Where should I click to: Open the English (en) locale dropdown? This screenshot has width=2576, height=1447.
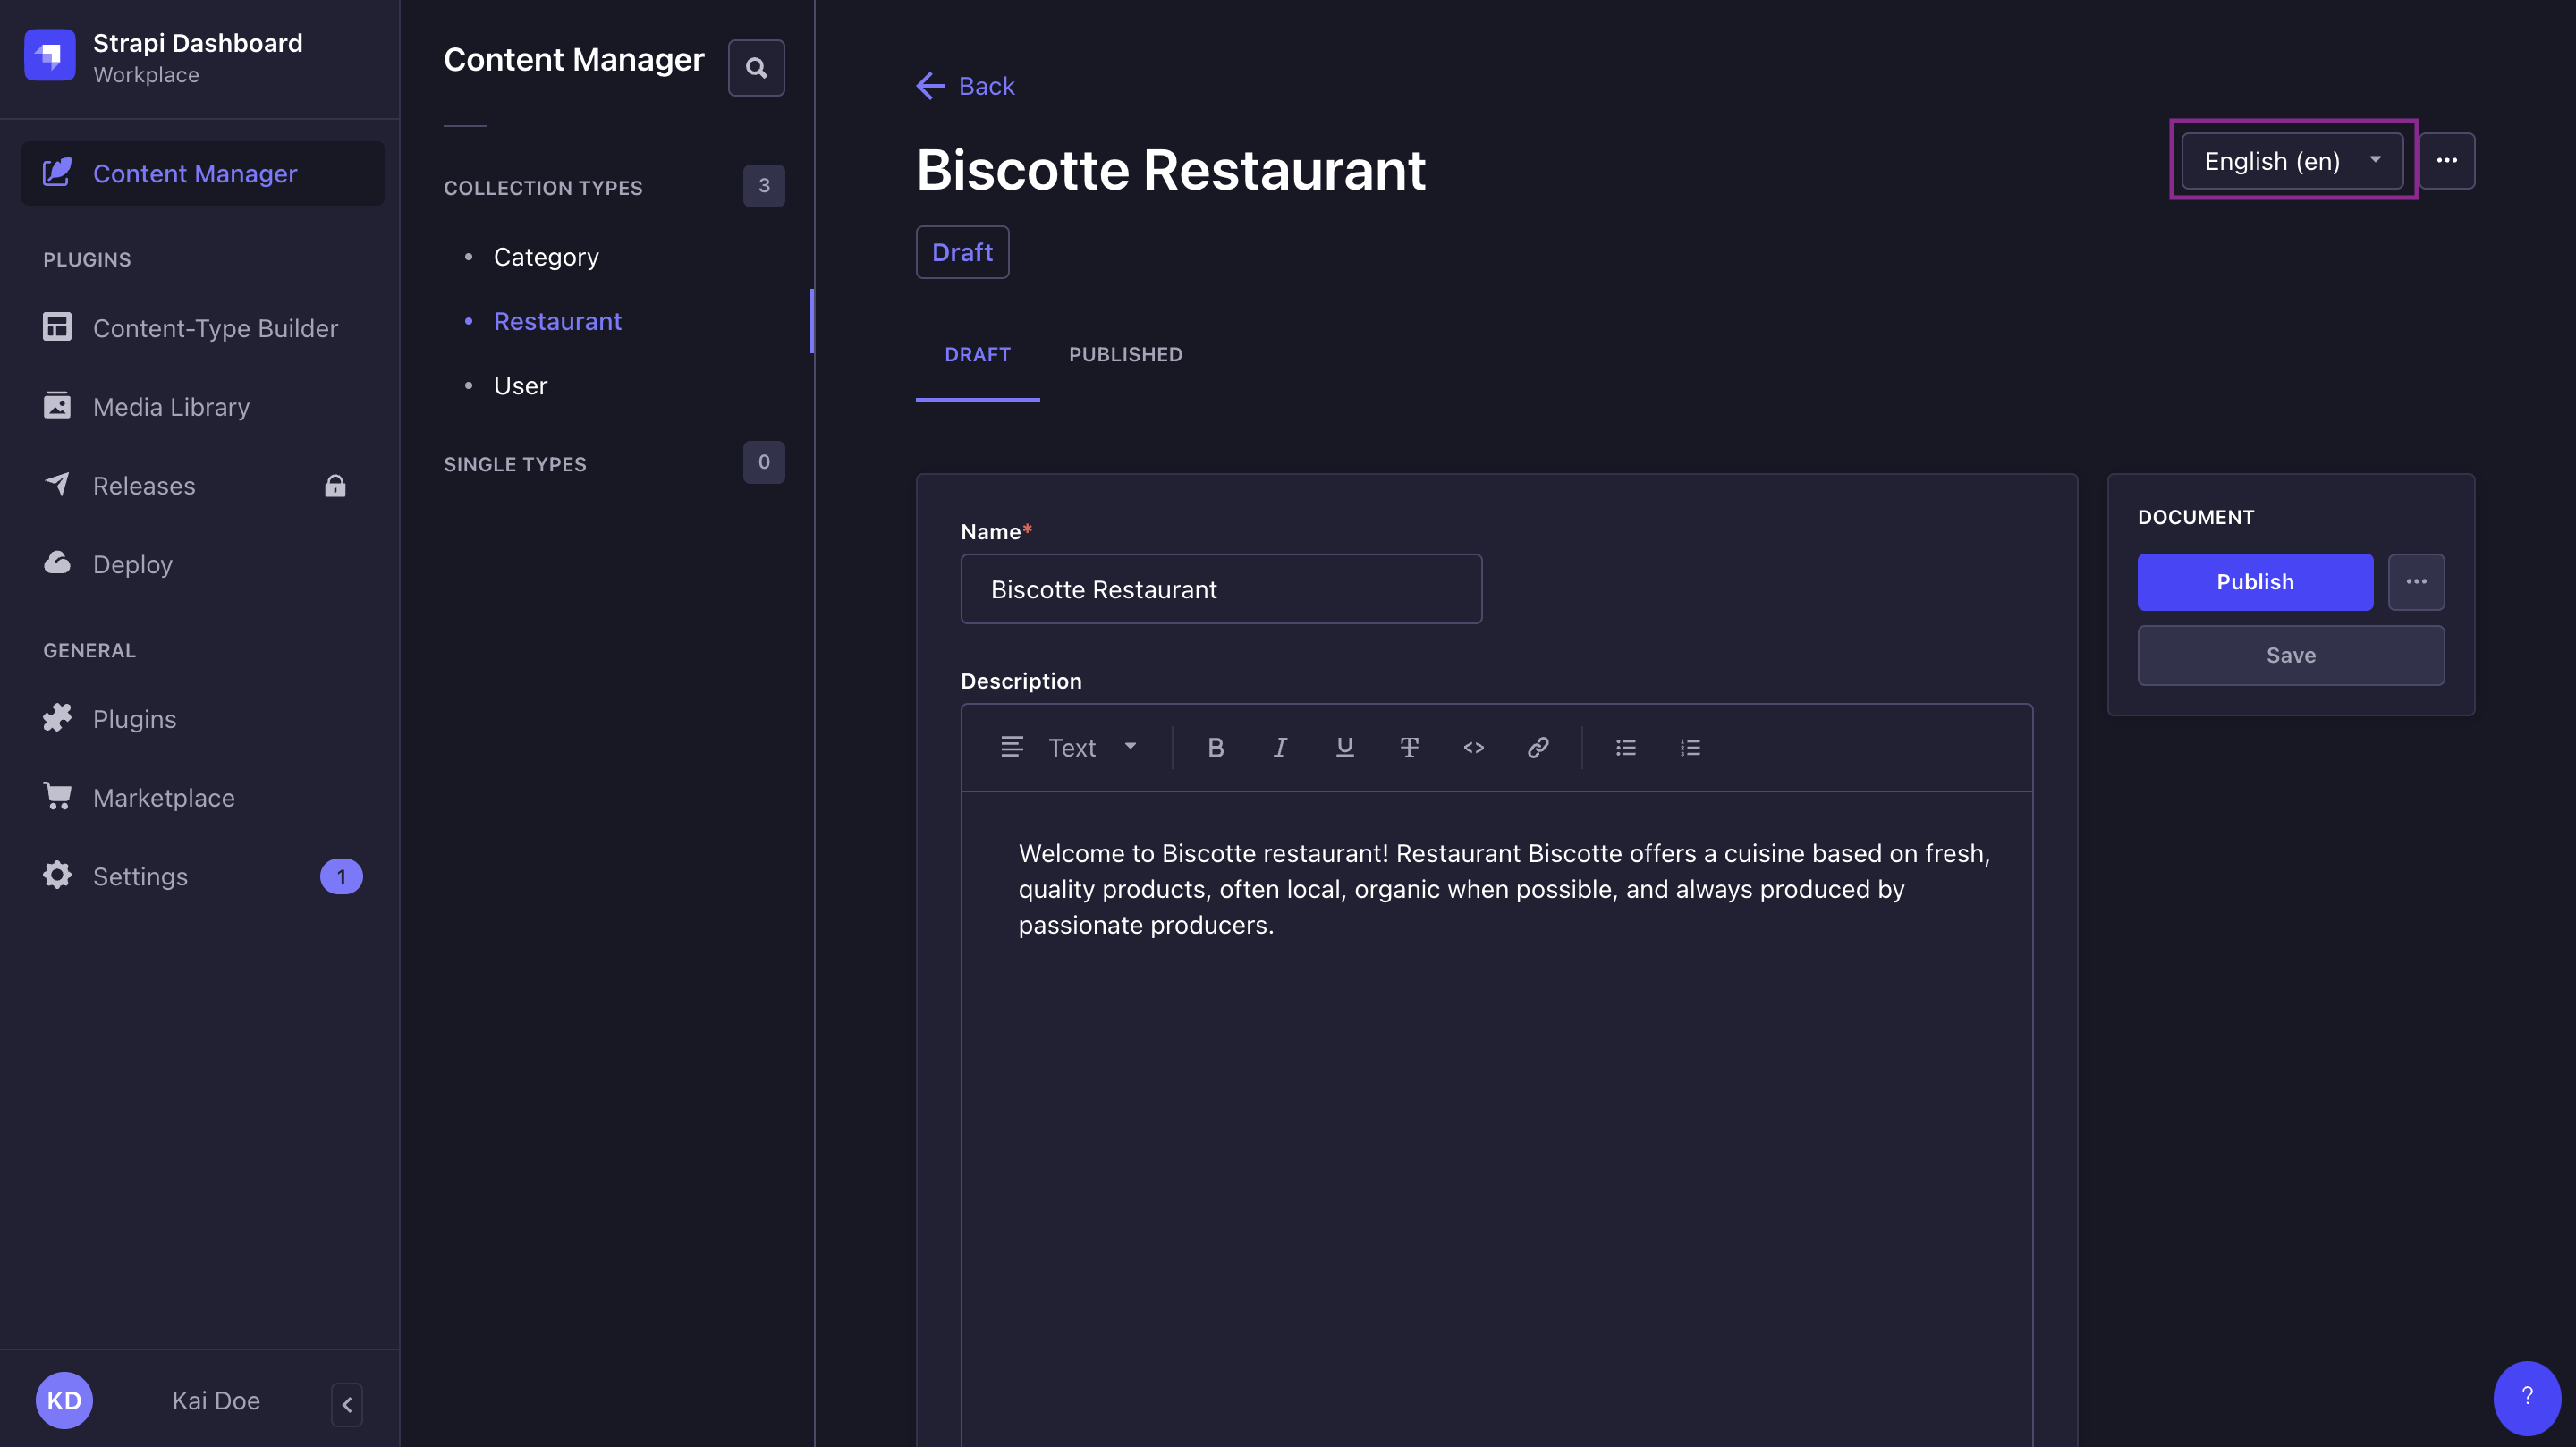click(x=2291, y=160)
